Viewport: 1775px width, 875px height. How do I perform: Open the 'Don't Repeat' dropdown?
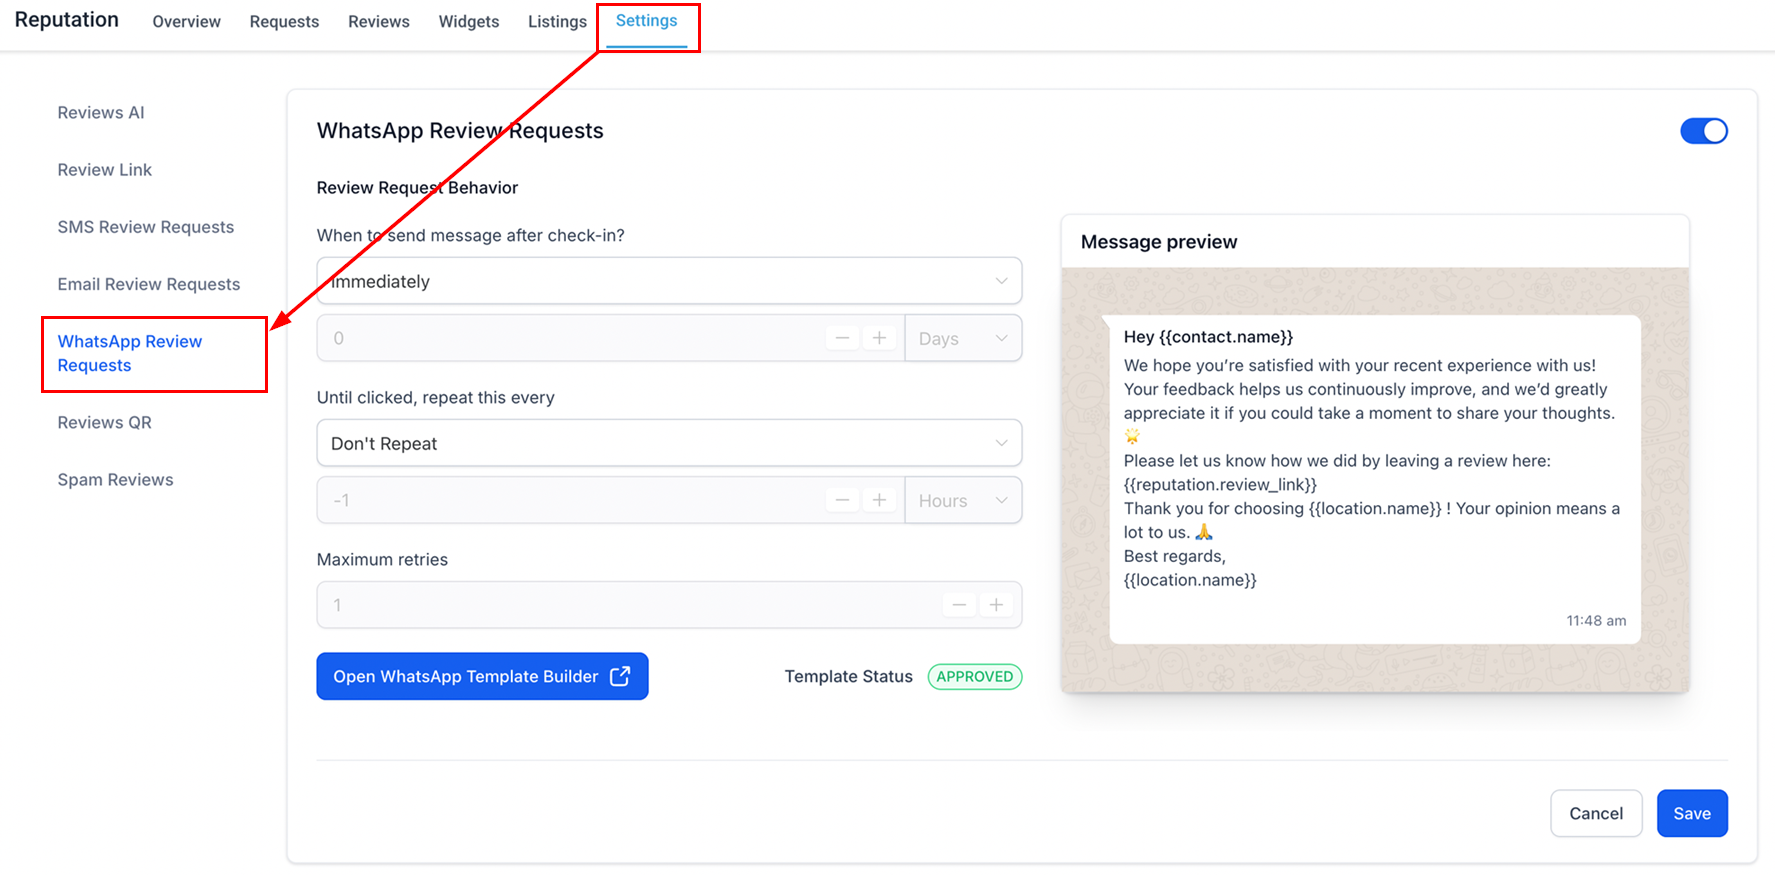[x=668, y=443]
